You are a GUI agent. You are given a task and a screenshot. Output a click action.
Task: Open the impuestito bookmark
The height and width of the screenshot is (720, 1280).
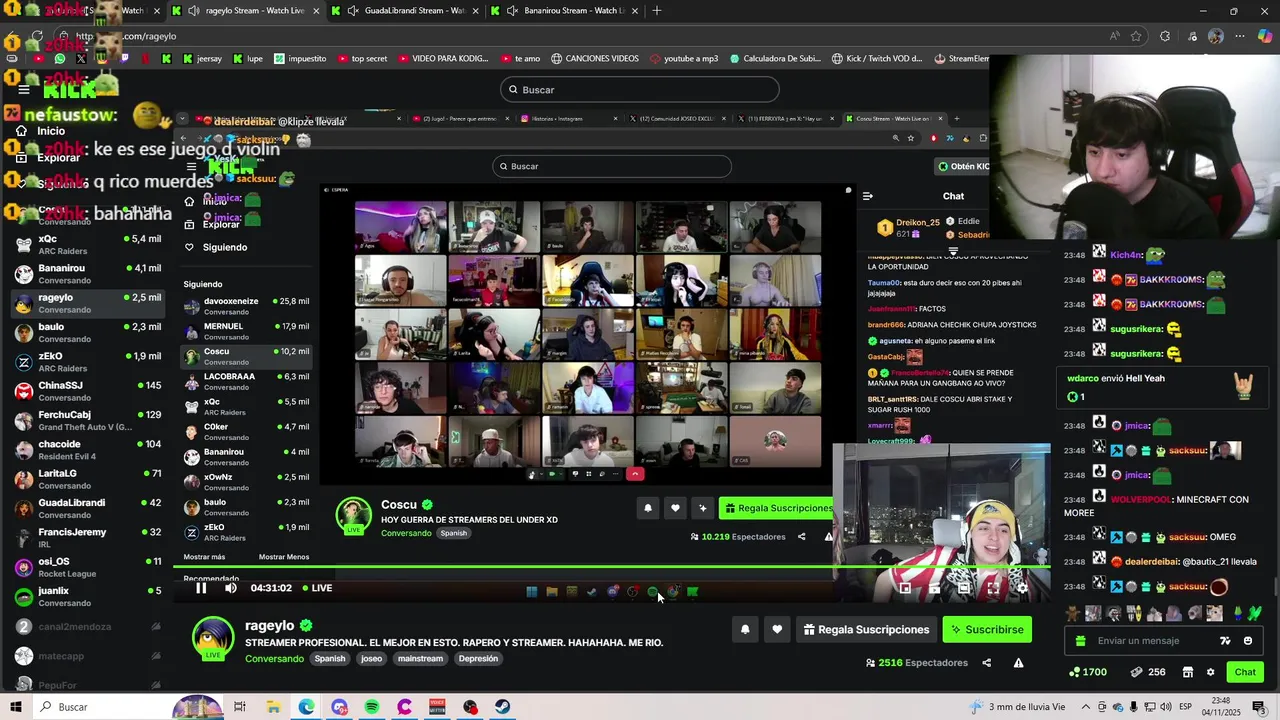click(300, 59)
